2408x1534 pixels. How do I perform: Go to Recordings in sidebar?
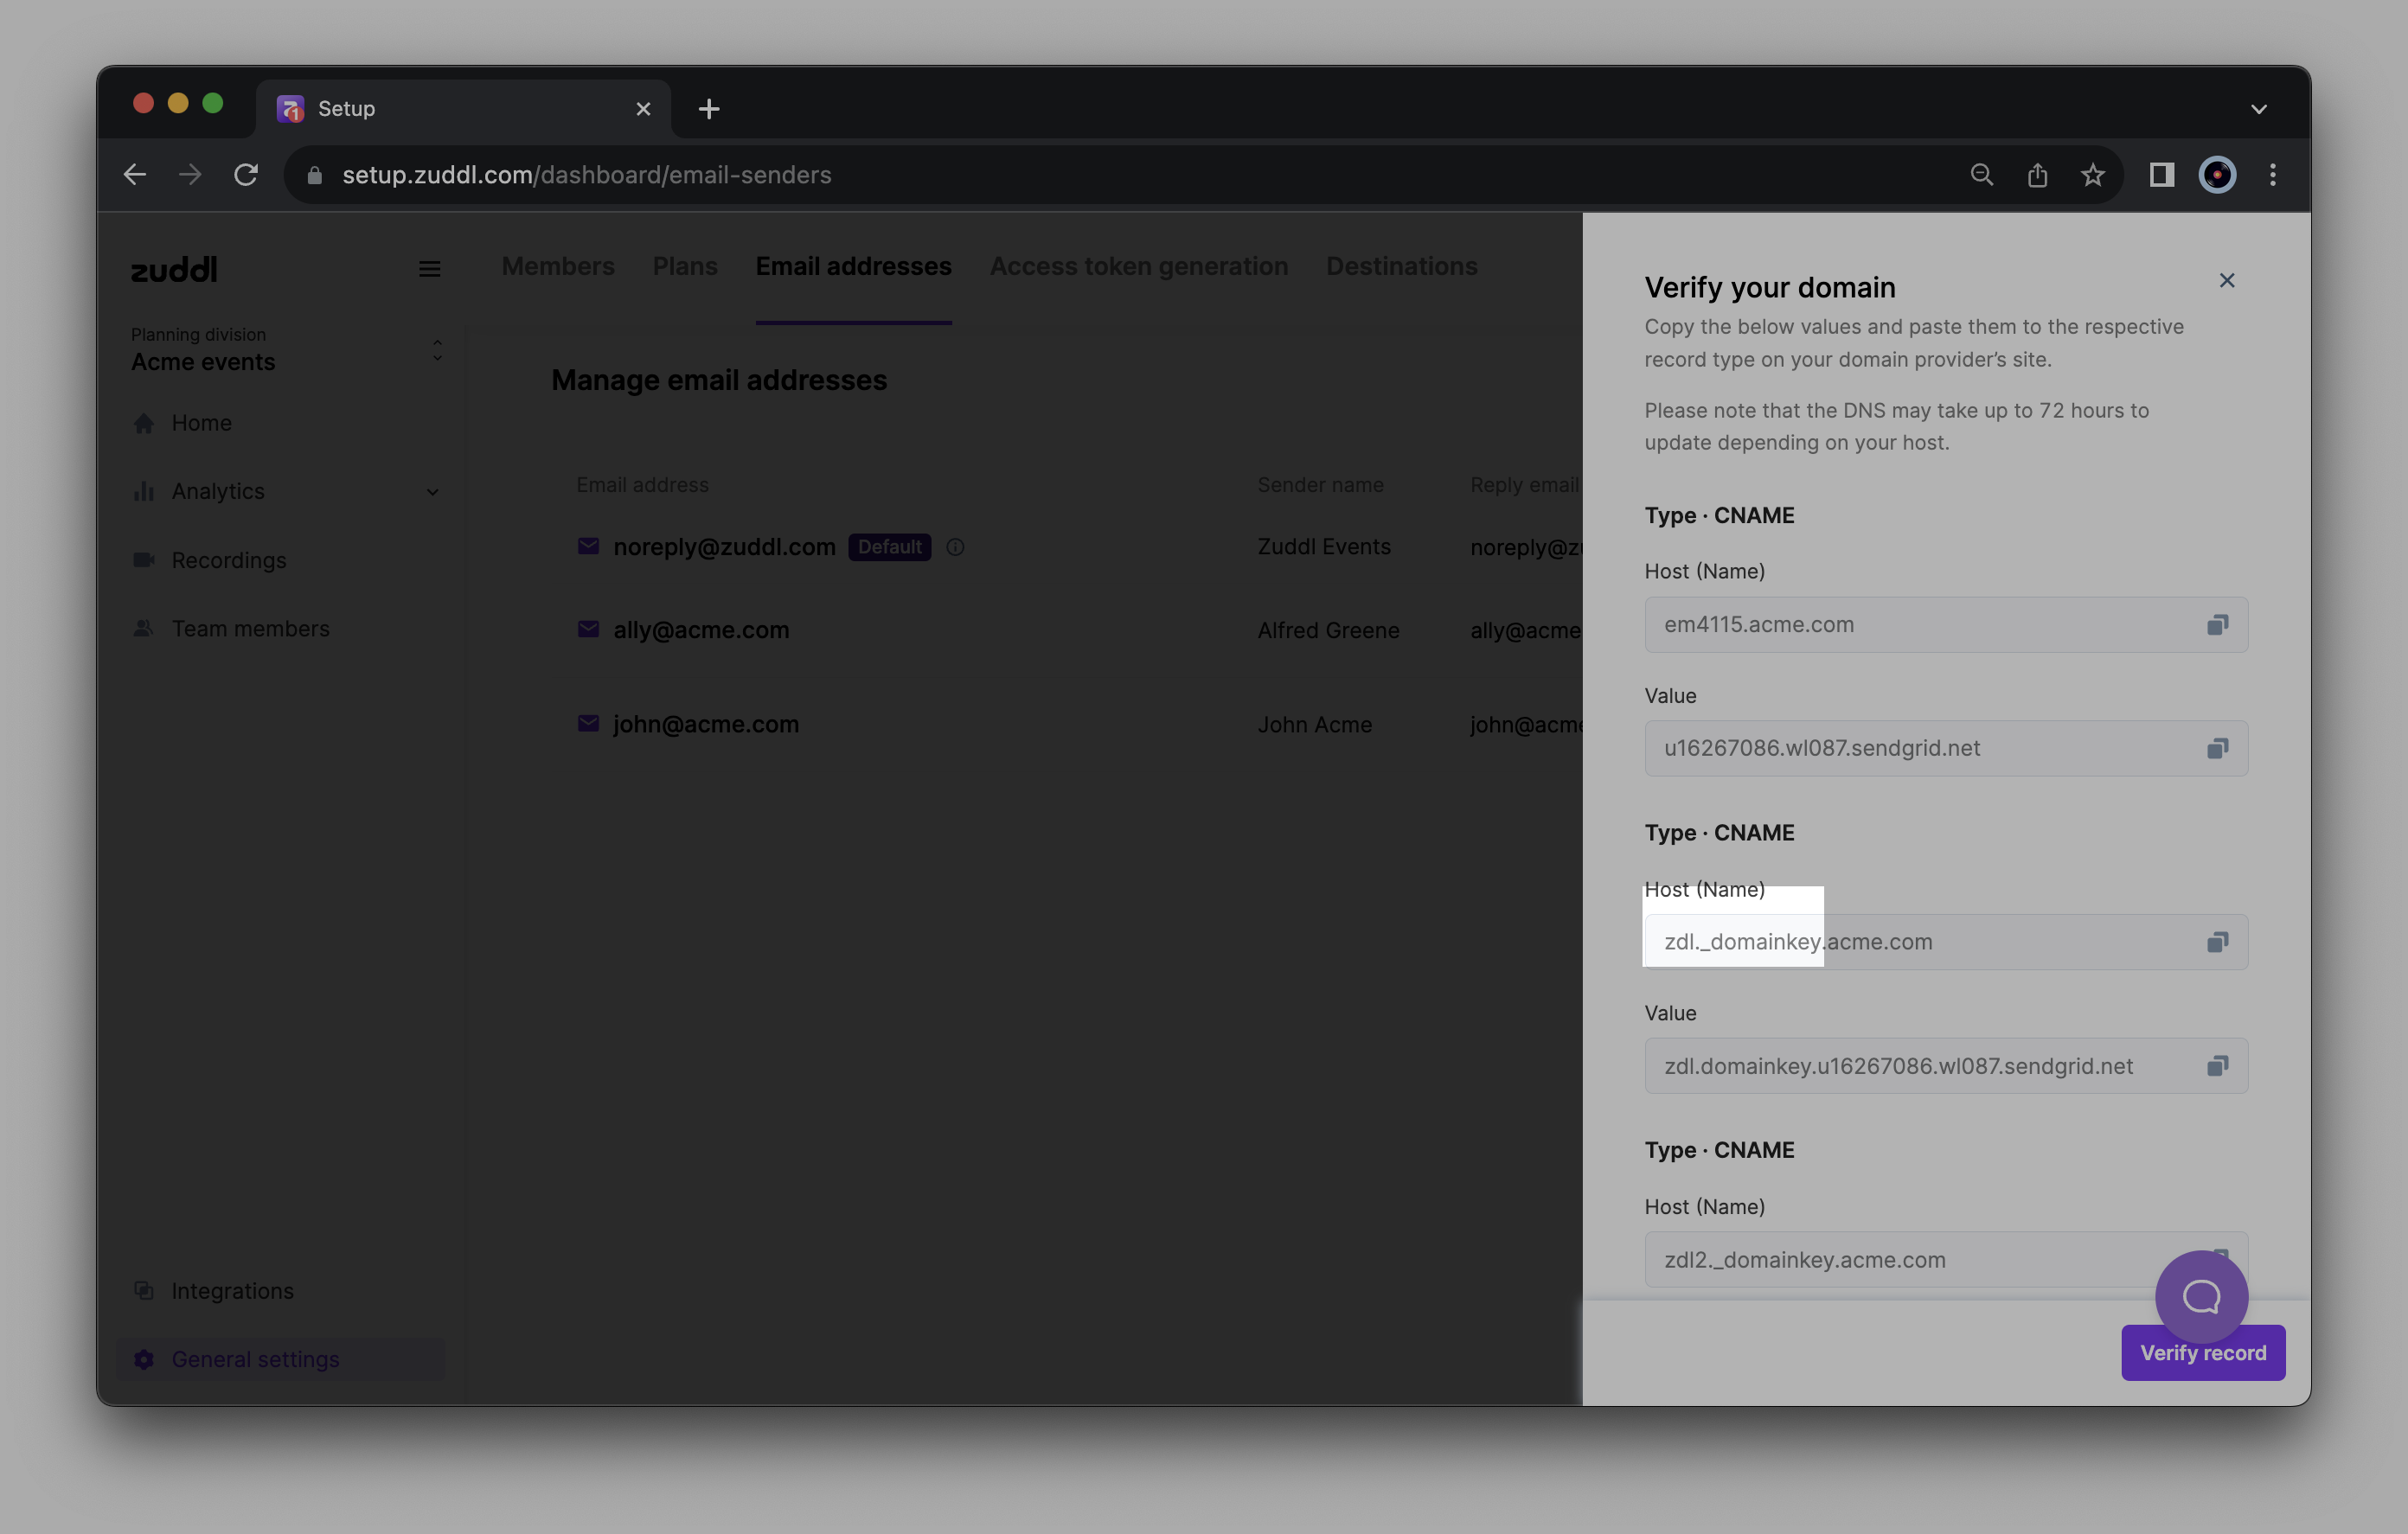(228, 561)
